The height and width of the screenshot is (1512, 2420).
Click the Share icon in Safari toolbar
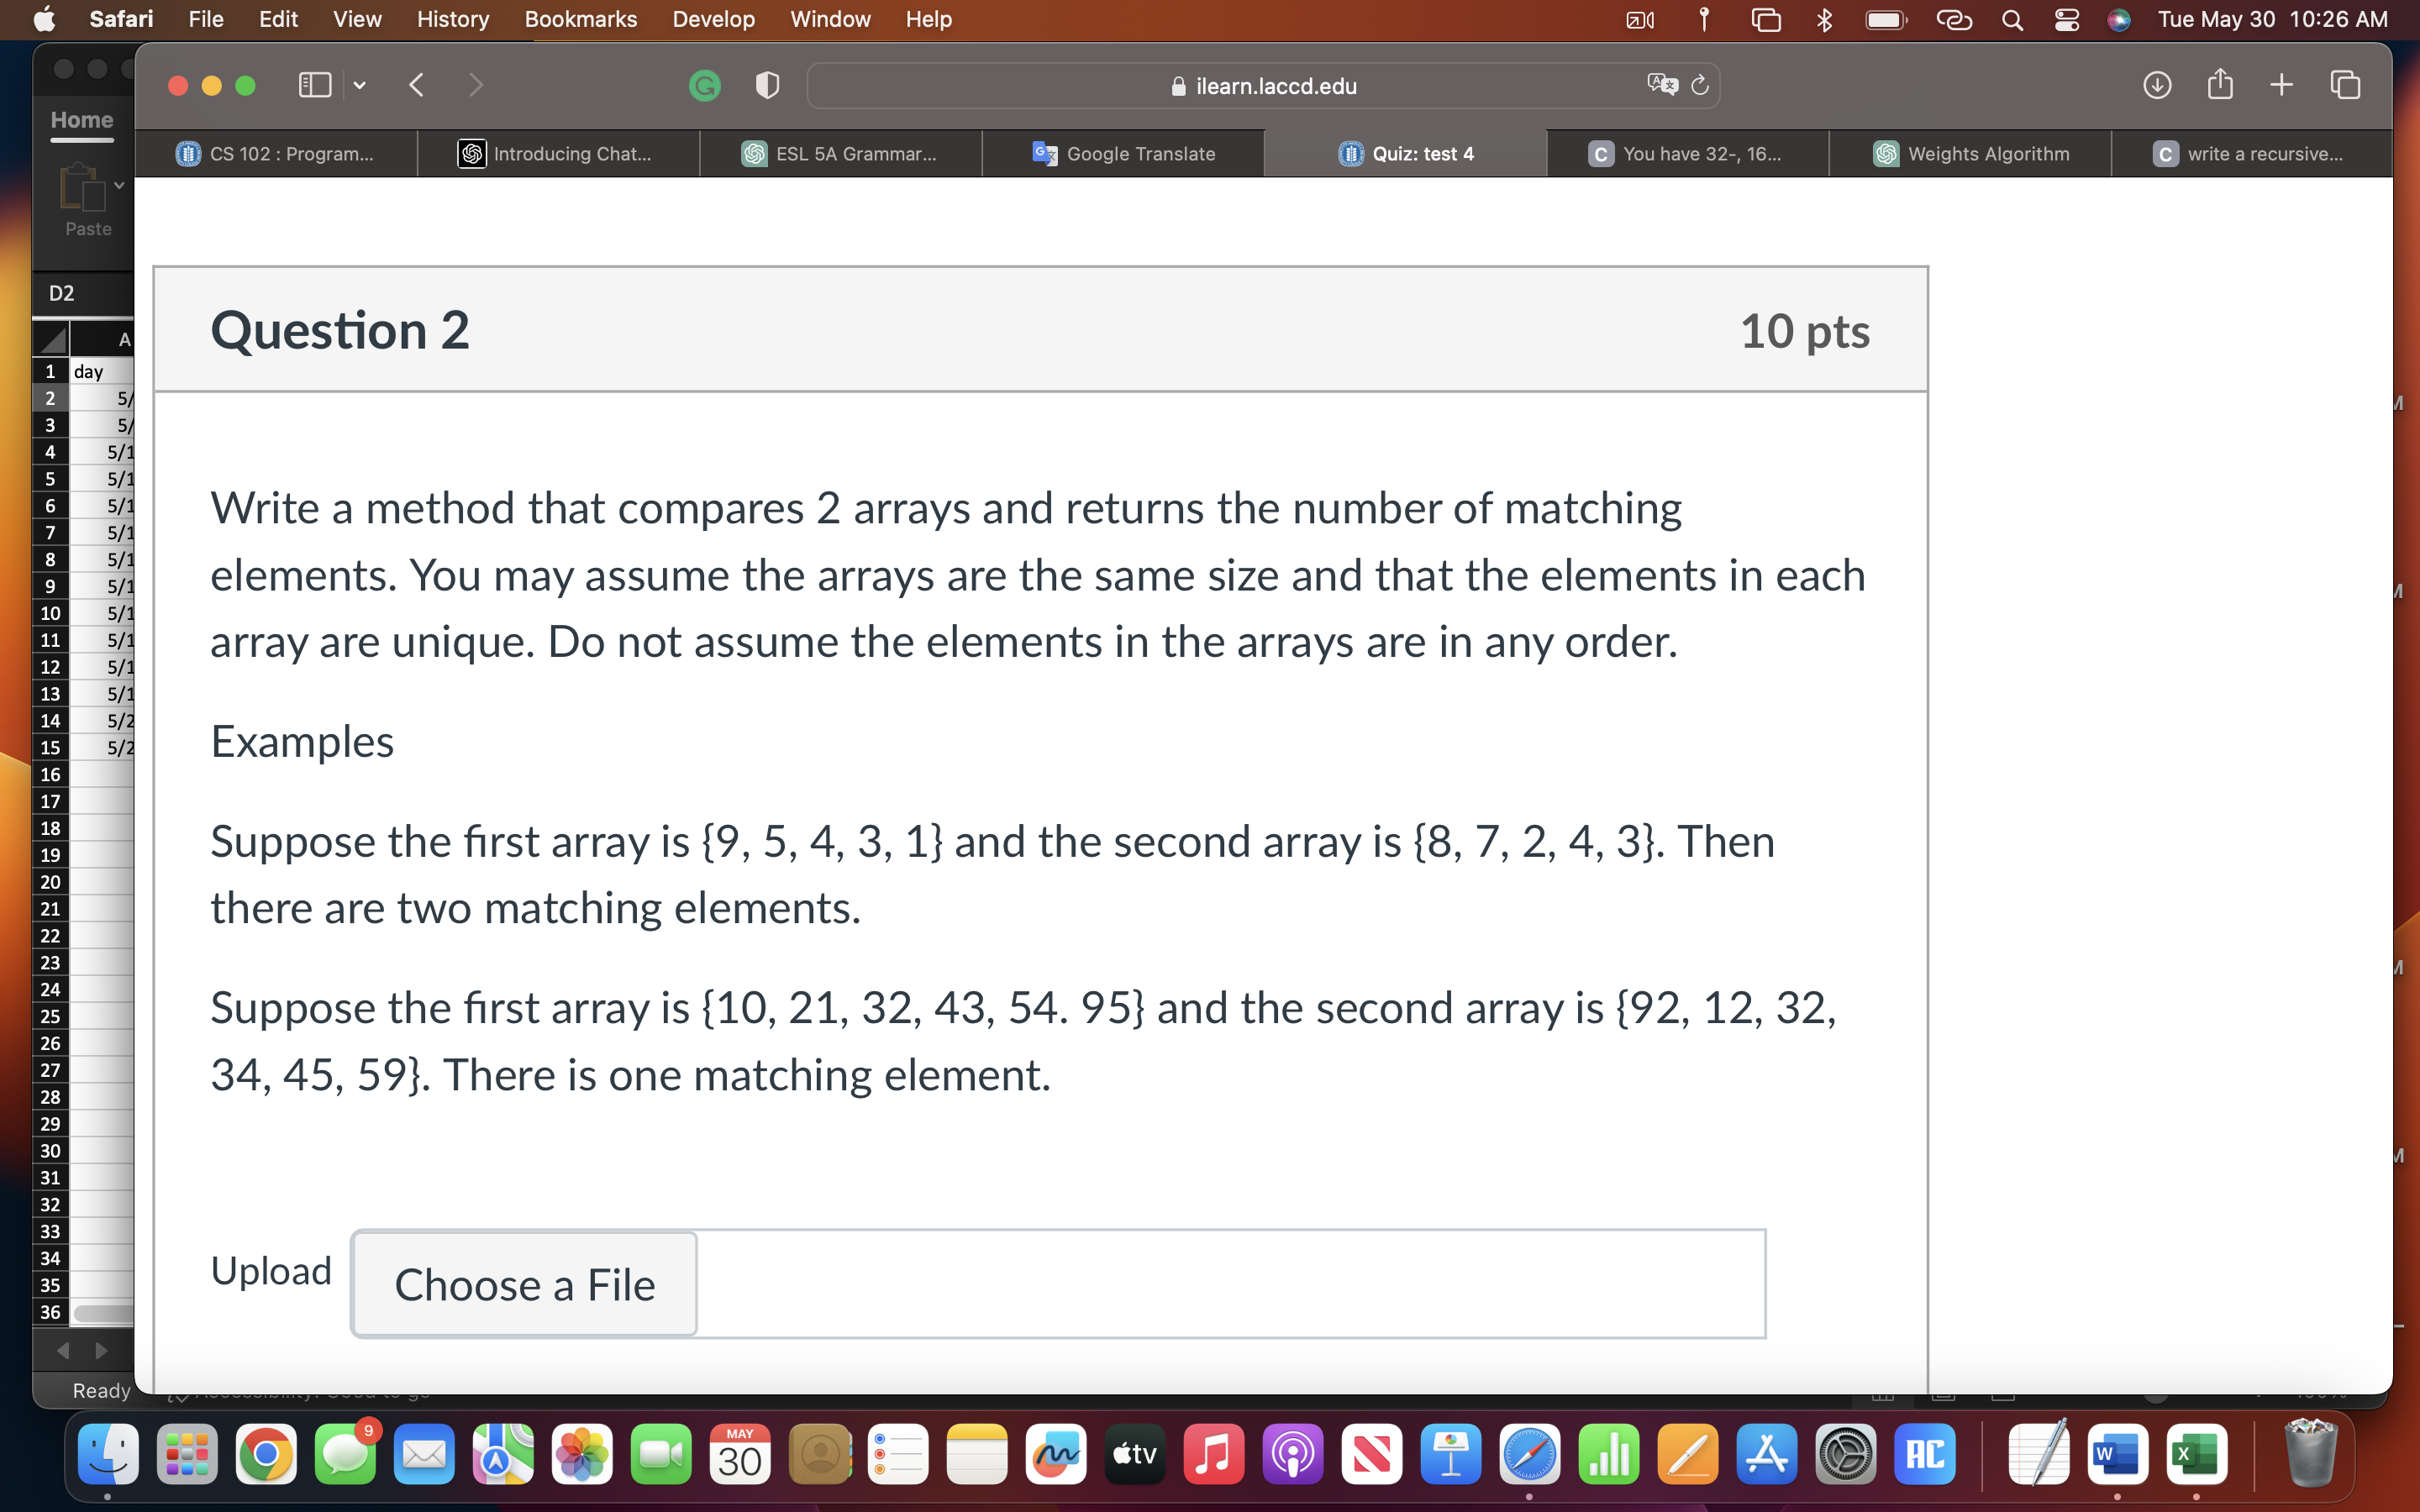pyautogui.click(x=2220, y=85)
